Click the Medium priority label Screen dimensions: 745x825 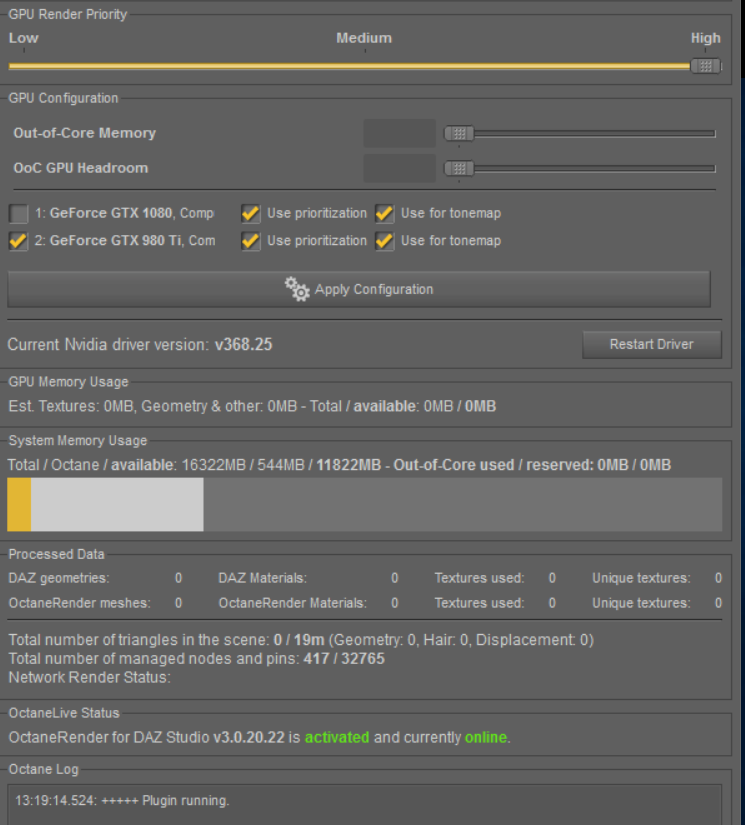[364, 38]
